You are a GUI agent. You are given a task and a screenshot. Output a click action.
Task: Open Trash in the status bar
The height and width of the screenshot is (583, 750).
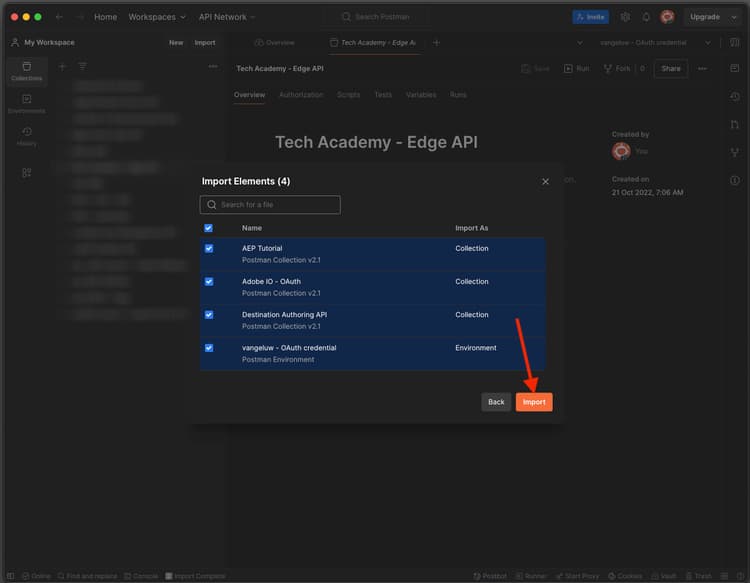tap(699, 576)
